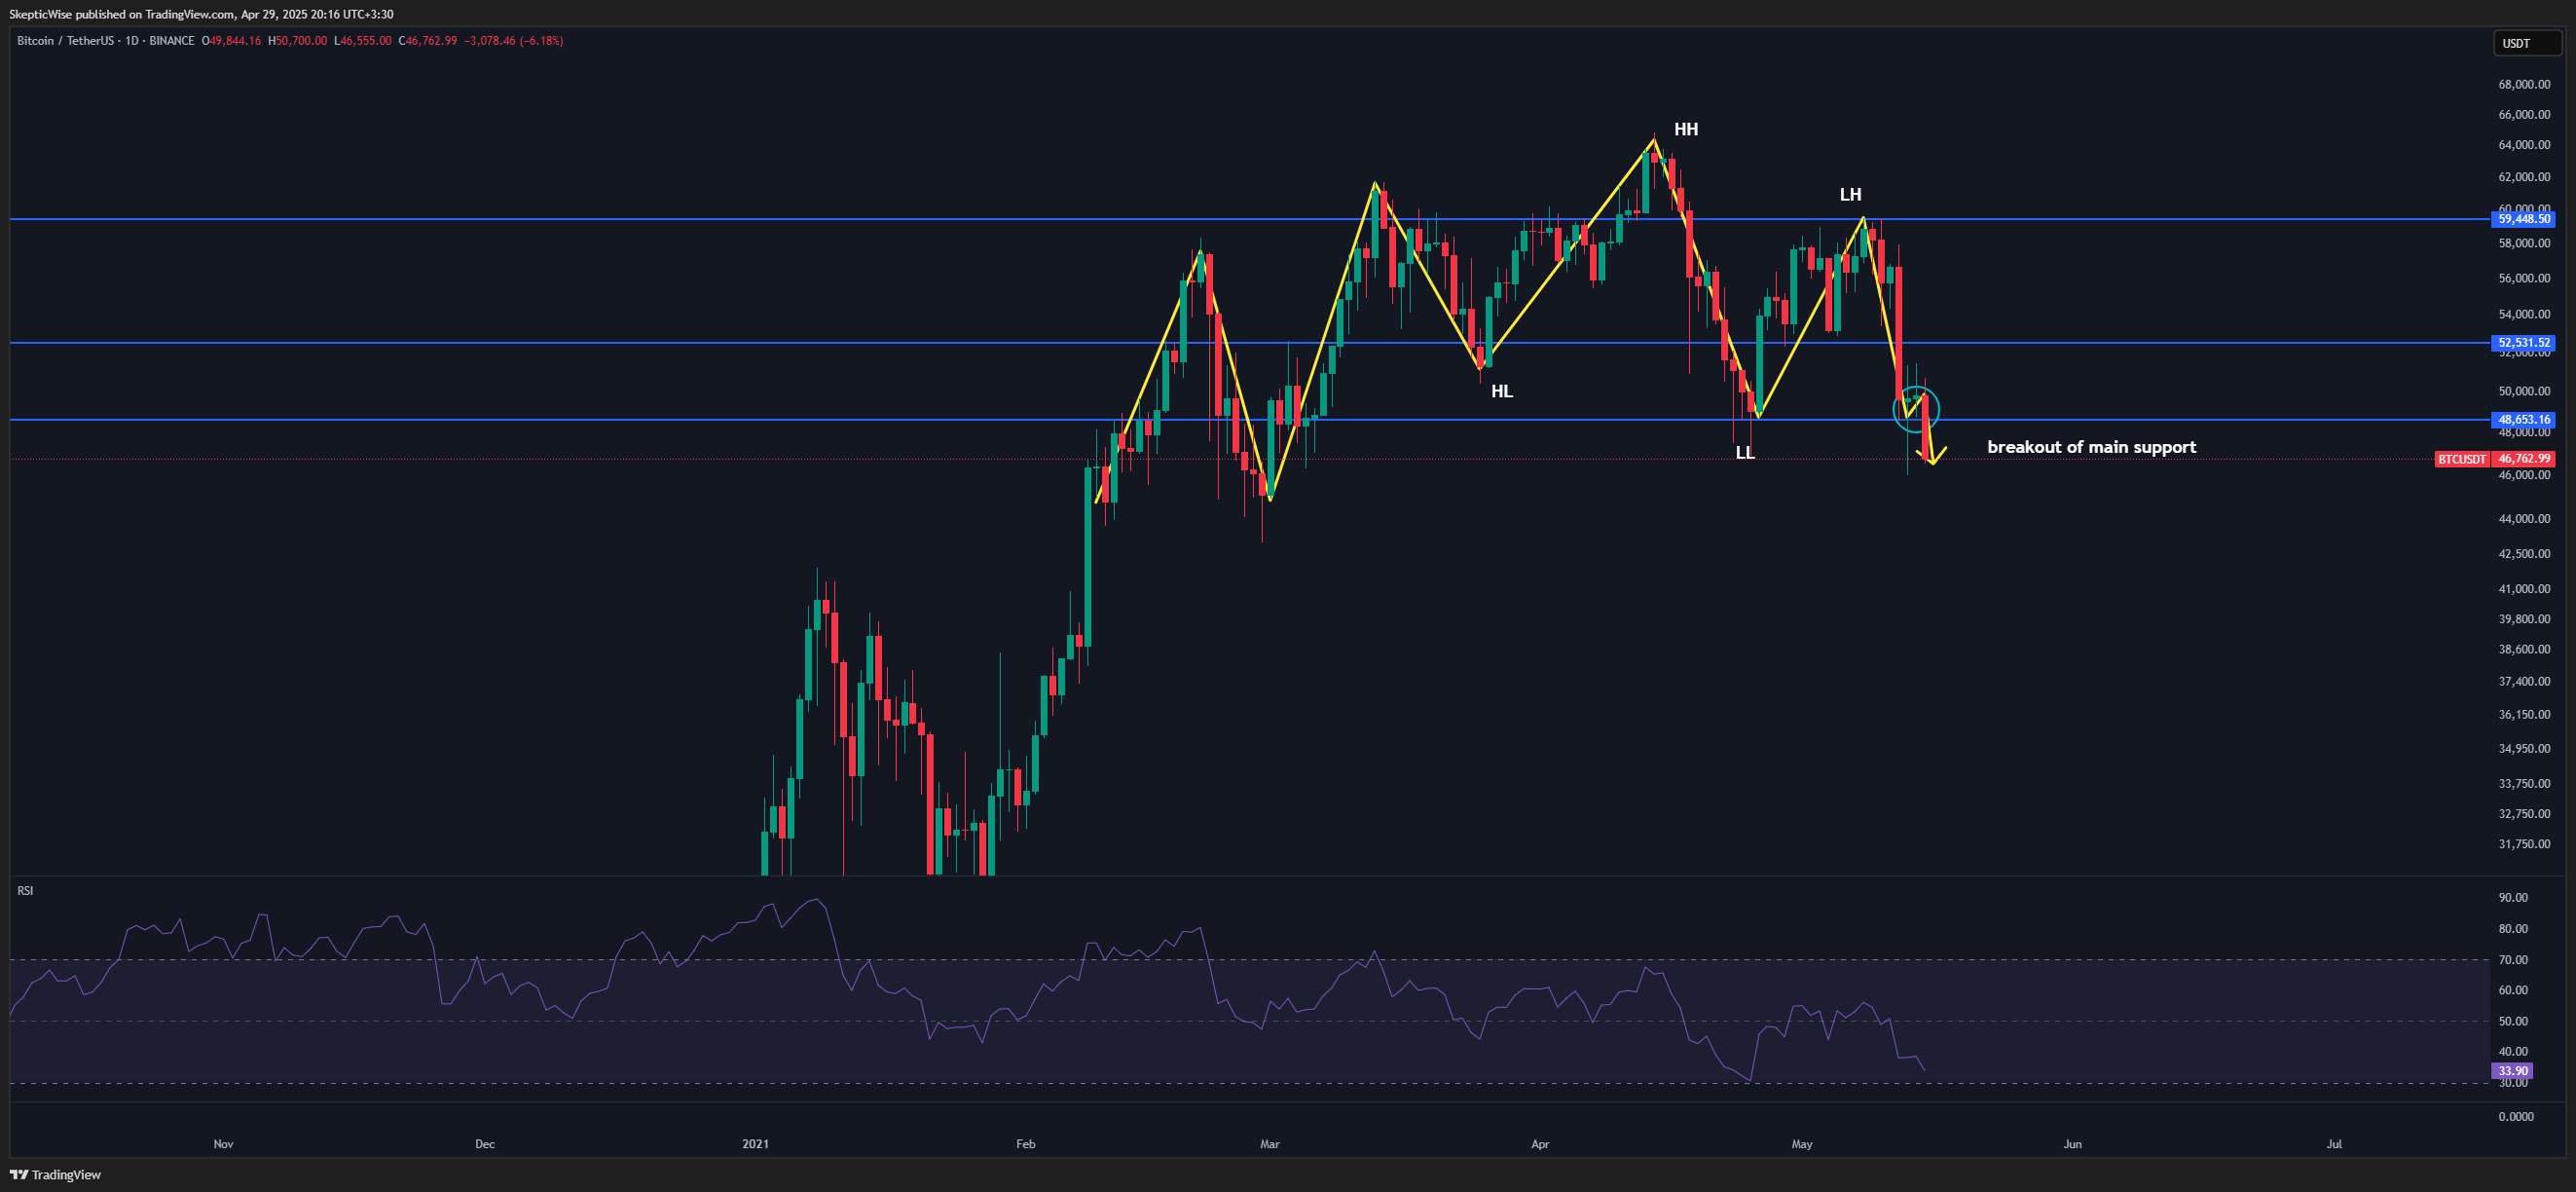Click the 31,750.00 price scale label
The image size is (2576, 1192).
pos(2524,845)
